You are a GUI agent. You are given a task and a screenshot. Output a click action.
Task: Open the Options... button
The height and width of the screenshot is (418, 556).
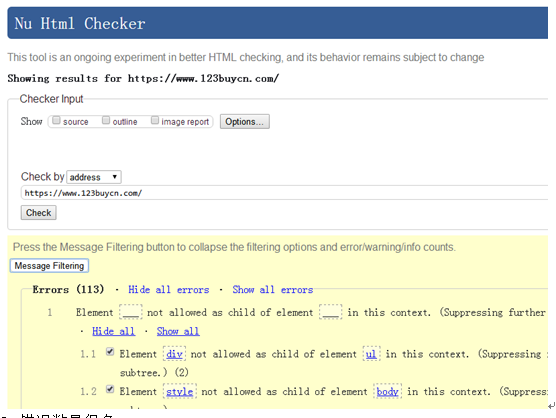(245, 122)
